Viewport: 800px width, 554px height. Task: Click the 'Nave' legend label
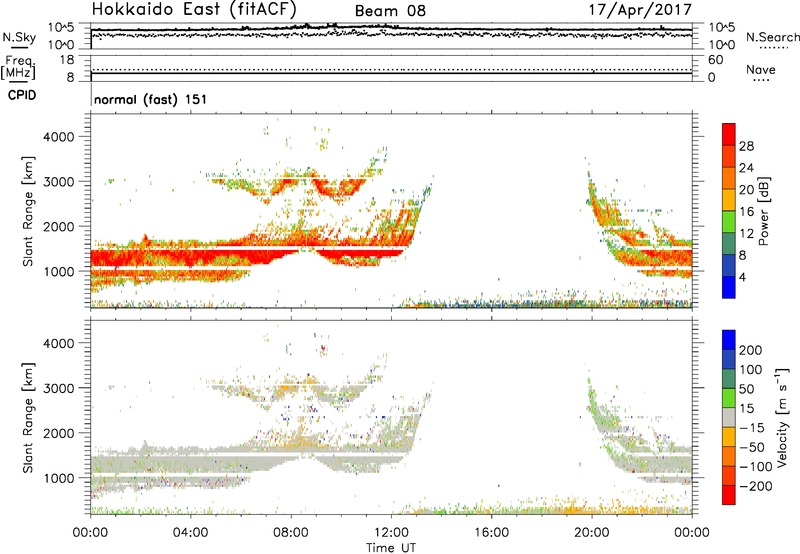click(x=761, y=69)
